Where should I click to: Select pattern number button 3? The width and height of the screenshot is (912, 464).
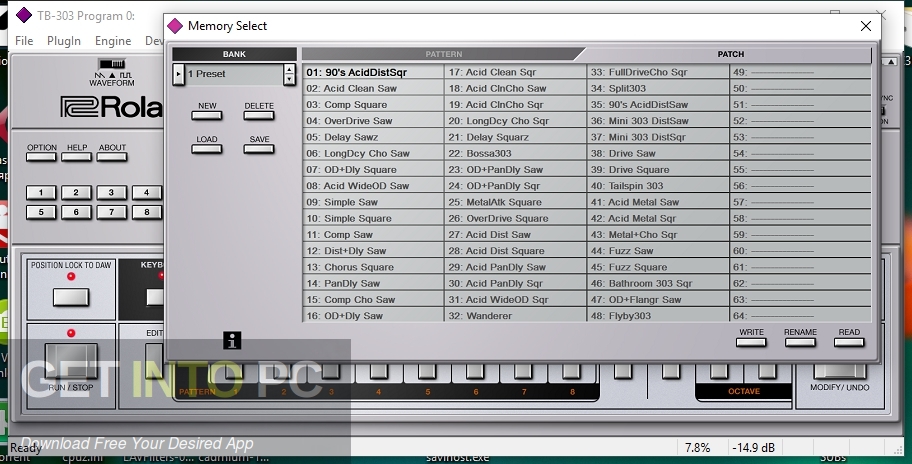point(112,192)
